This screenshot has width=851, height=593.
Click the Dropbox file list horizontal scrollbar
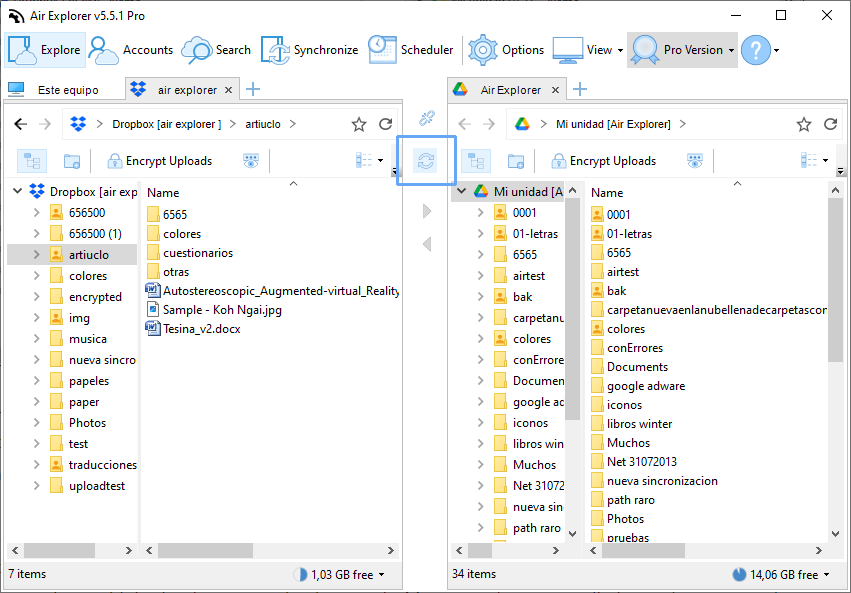coord(205,551)
